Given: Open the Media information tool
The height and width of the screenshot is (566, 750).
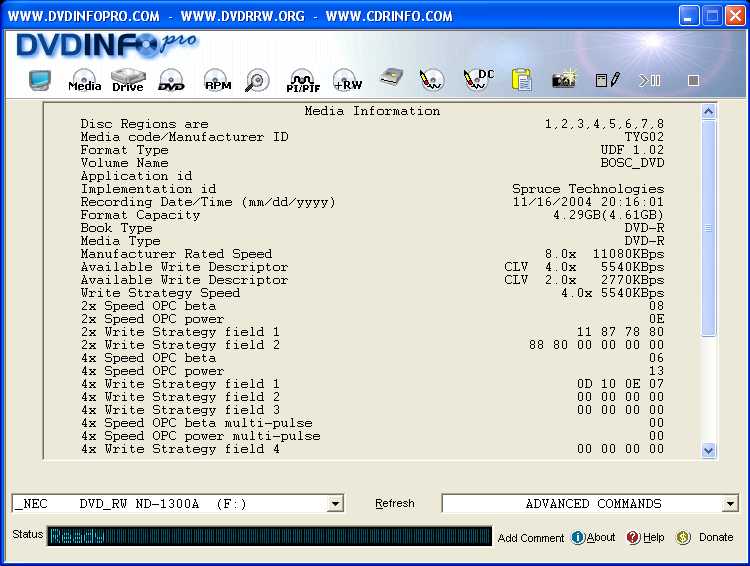Looking at the screenshot, I should (85, 80).
